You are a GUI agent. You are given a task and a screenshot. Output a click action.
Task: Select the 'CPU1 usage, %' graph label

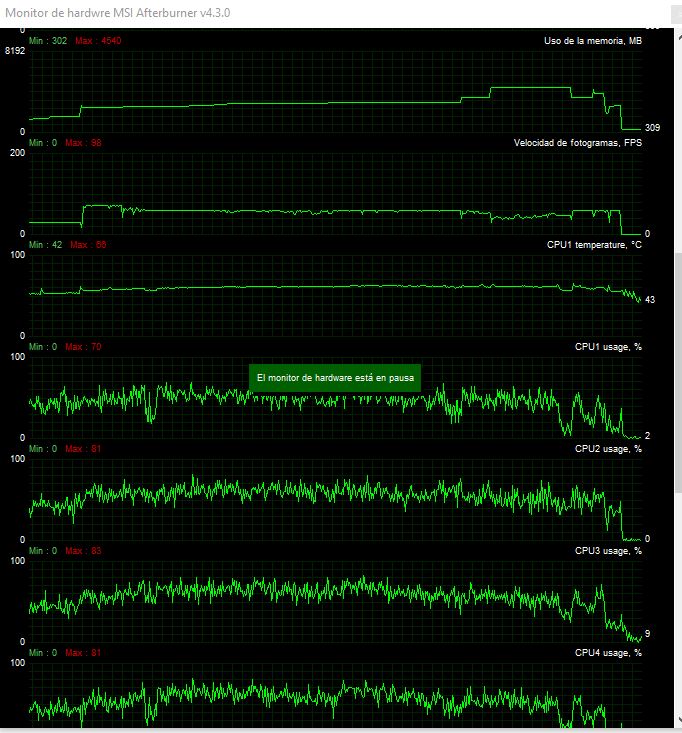pos(608,346)
